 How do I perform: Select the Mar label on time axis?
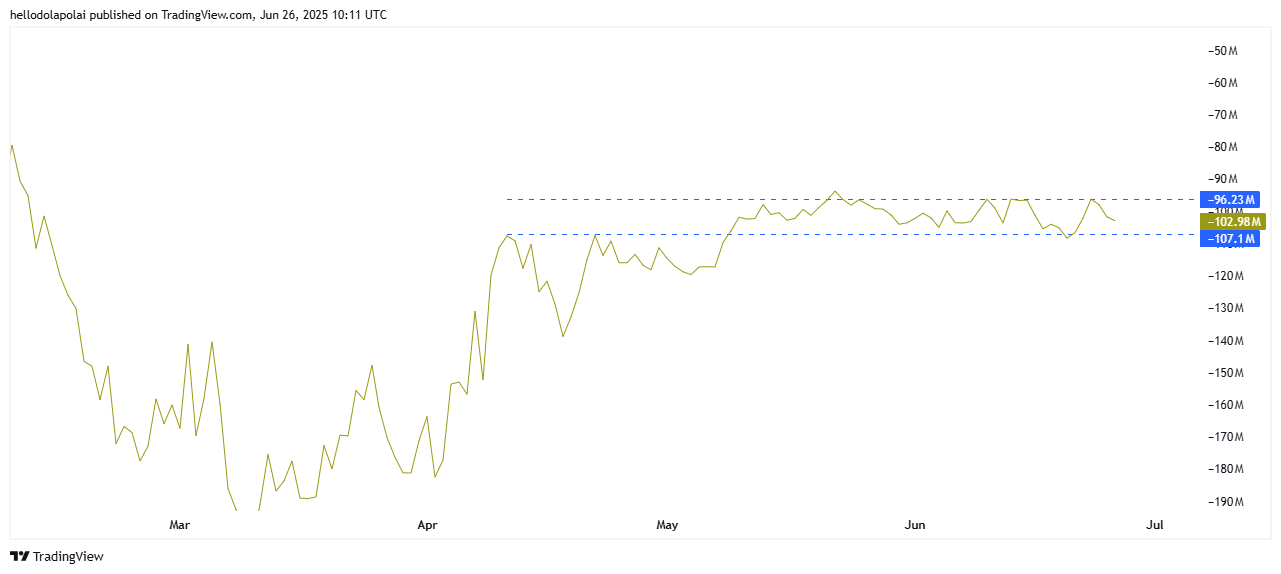coord(180,524)
